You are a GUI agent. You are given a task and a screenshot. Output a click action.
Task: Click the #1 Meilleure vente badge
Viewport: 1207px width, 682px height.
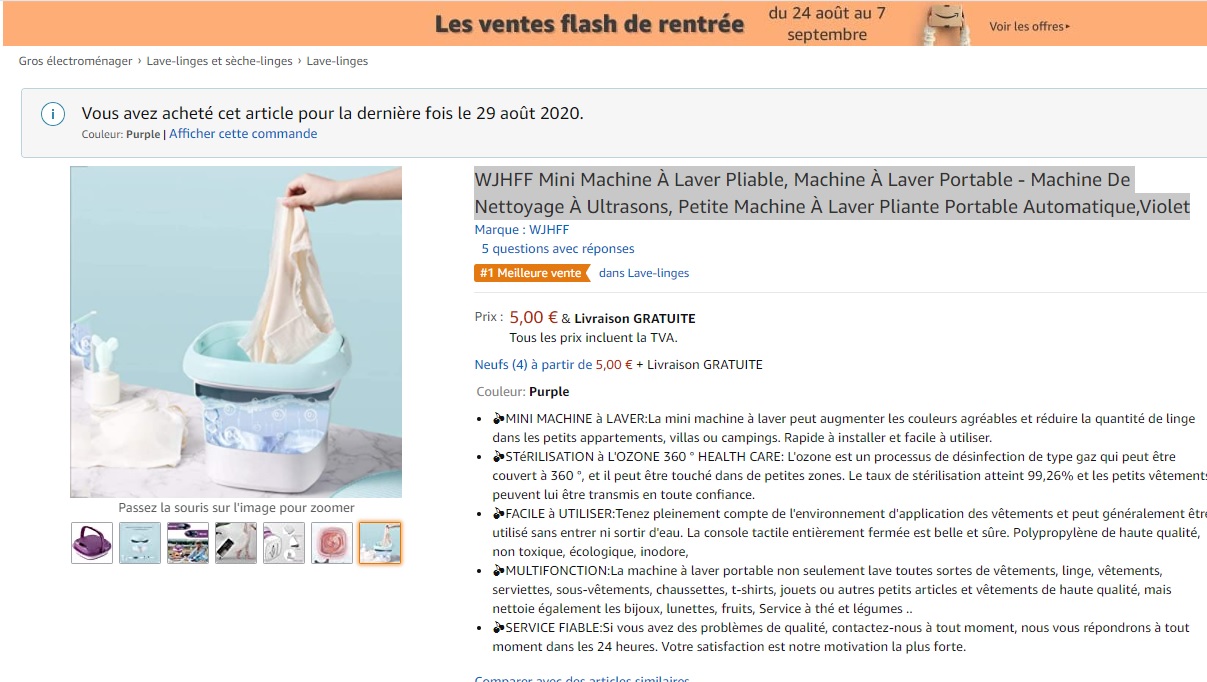[x=532, y=273]
